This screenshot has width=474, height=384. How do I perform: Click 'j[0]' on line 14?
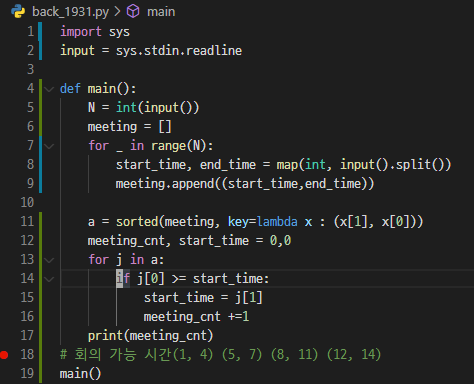(151, 279)
